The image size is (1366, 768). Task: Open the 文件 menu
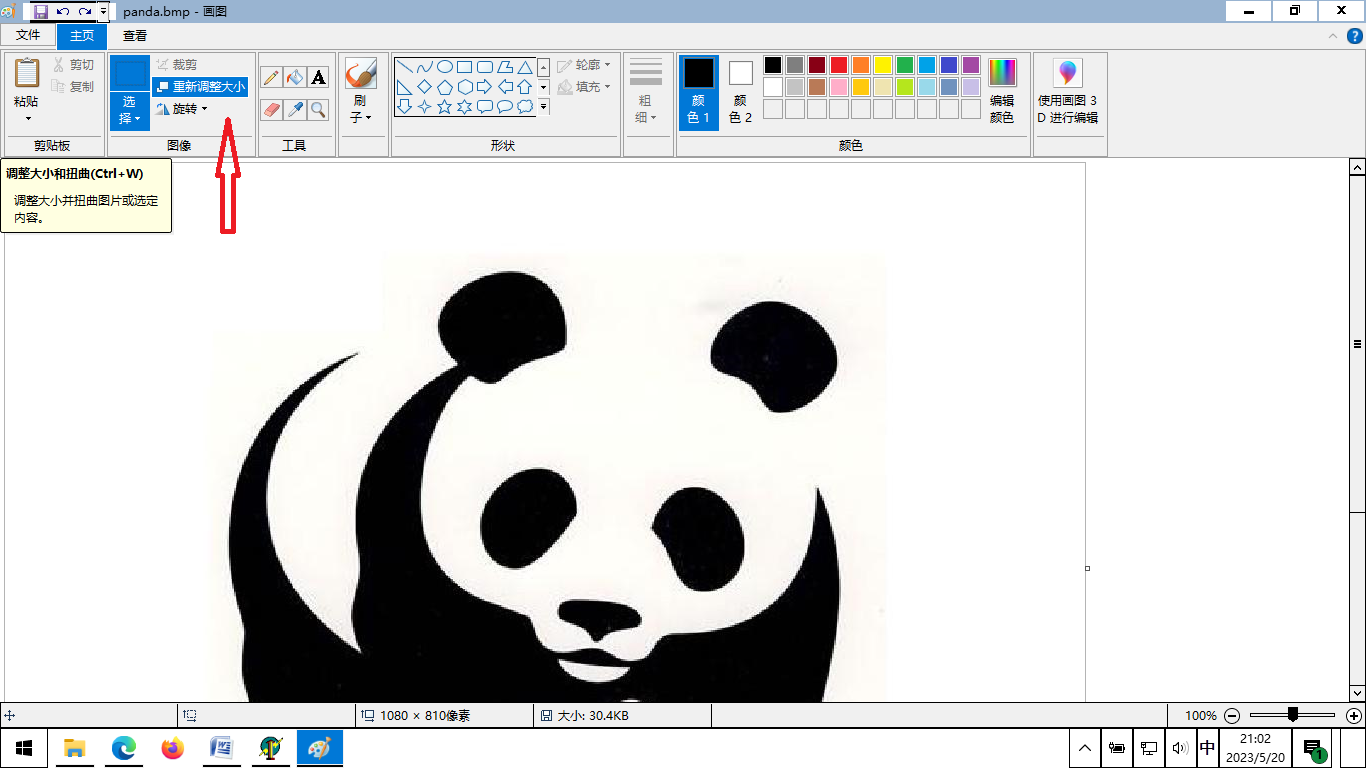28,35
